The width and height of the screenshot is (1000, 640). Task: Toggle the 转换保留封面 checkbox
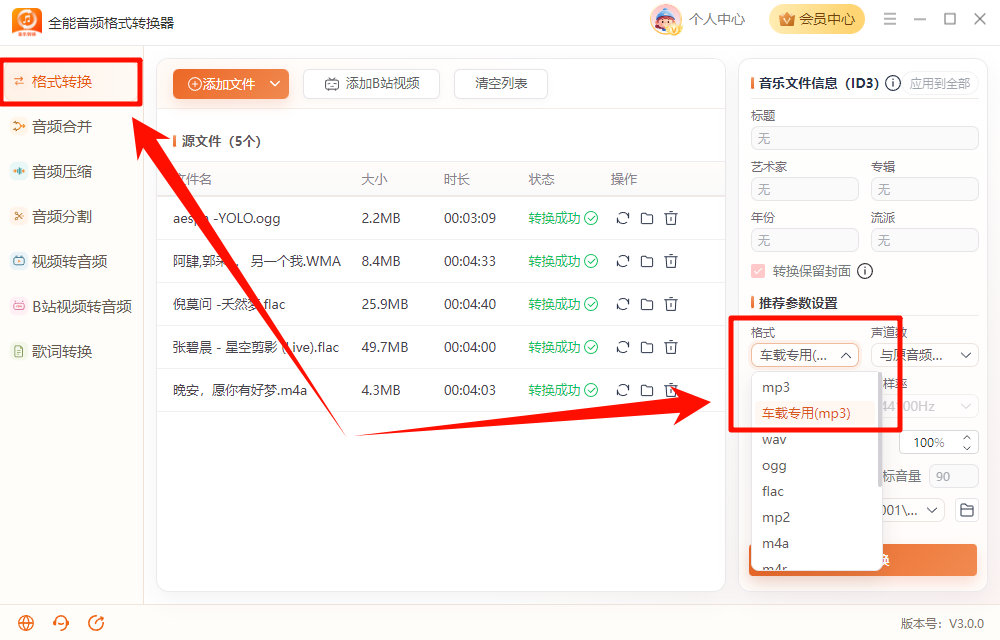click(758, 271)
